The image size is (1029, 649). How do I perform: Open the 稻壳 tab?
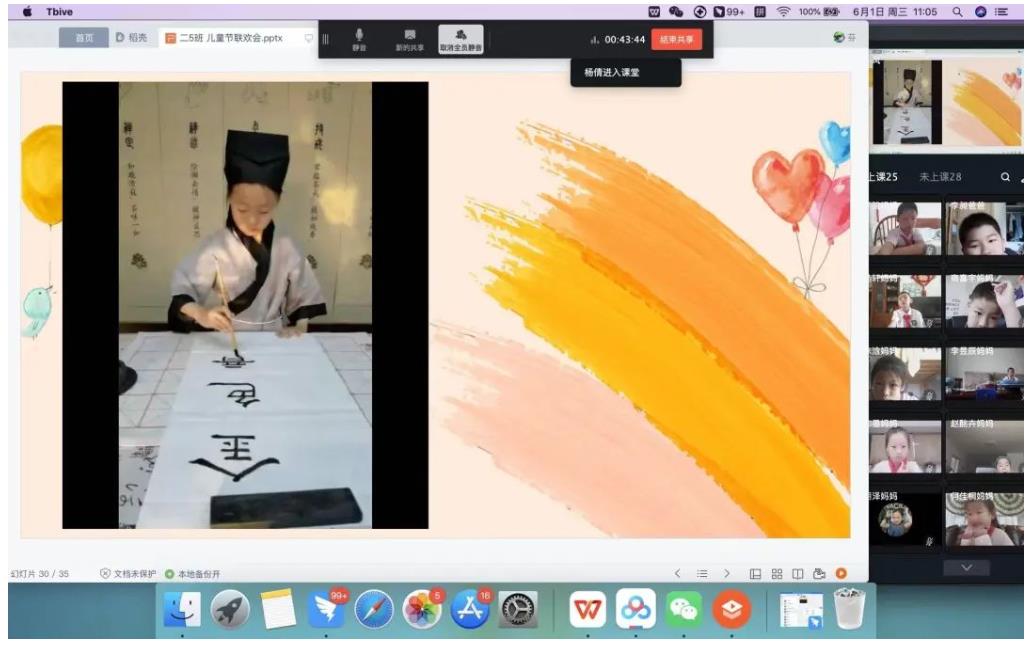(x=132, y=38)
